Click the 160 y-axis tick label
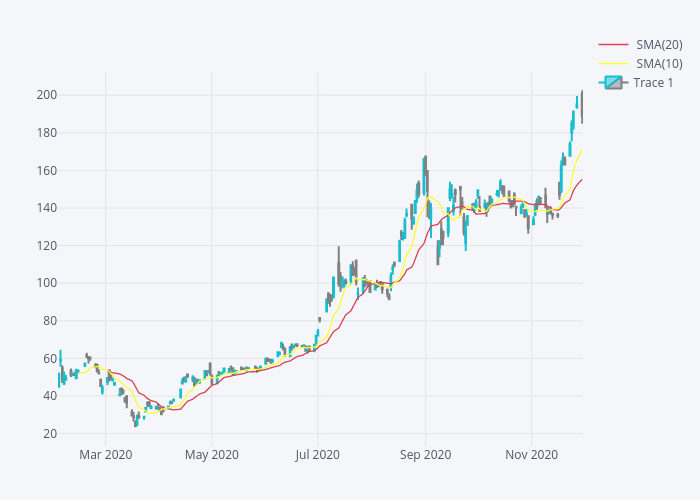 coord(47,171)
